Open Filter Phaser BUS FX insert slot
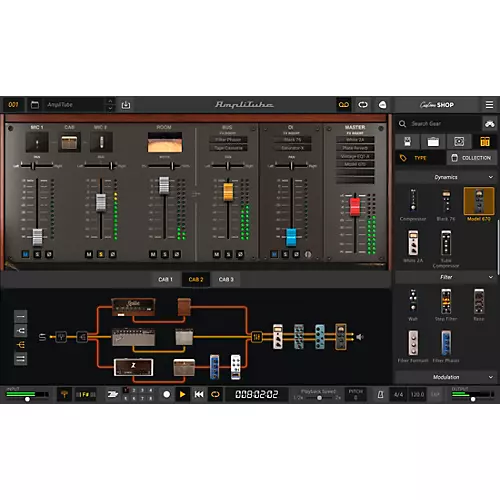Viewport: 500px width, 500px height. pyautogui.click(x=228, y=140)
